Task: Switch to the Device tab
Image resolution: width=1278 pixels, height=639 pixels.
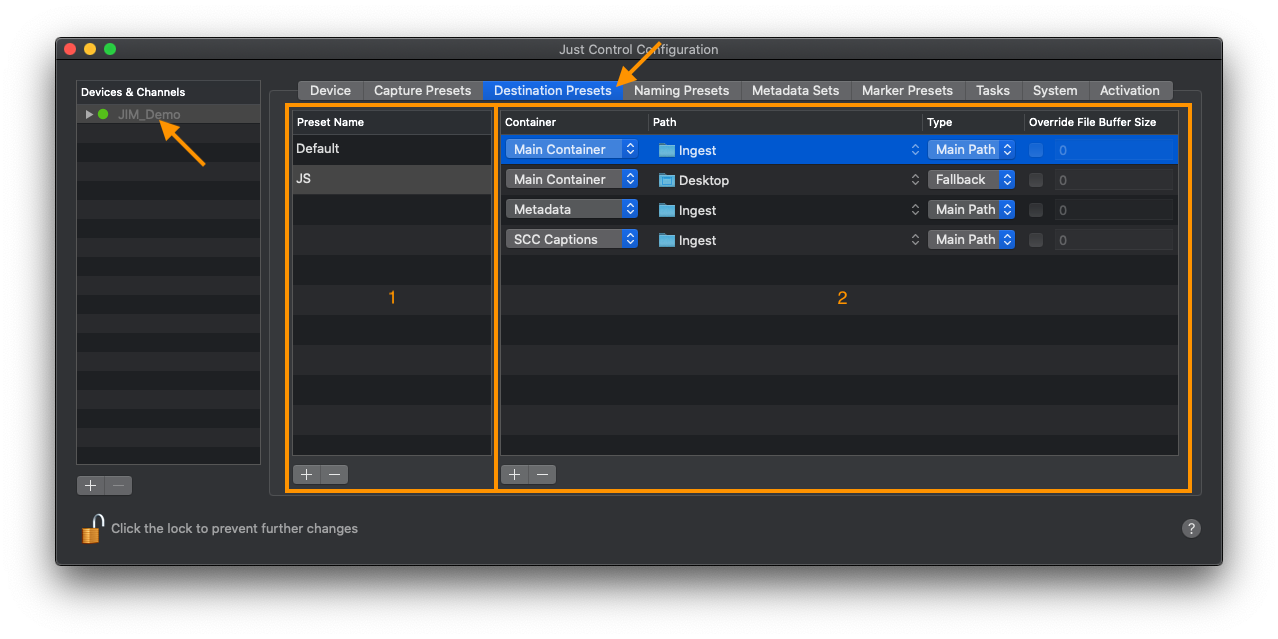Action: pyautogui.click(x=330, y=90)
